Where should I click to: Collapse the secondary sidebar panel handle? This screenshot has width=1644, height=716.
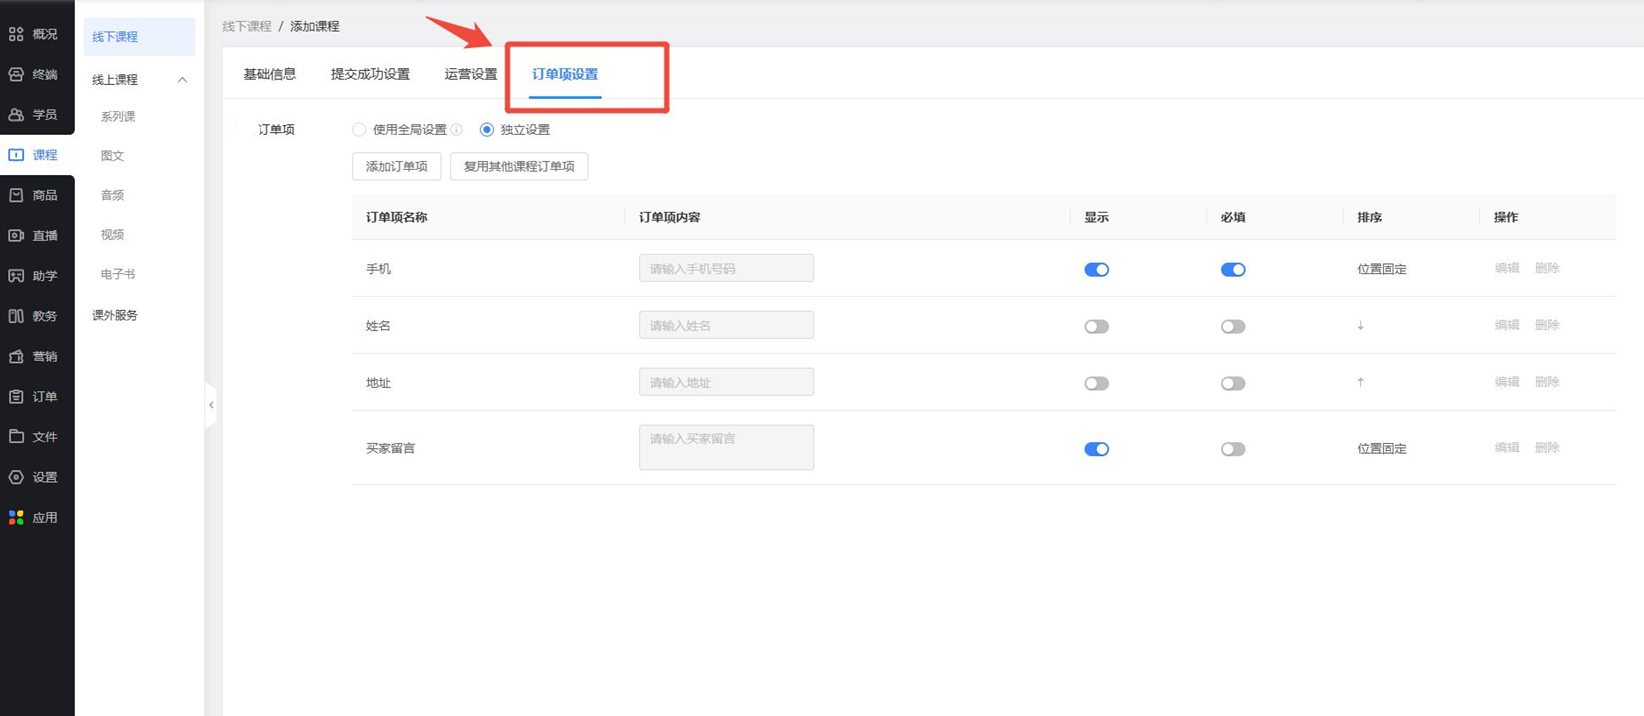211,405
